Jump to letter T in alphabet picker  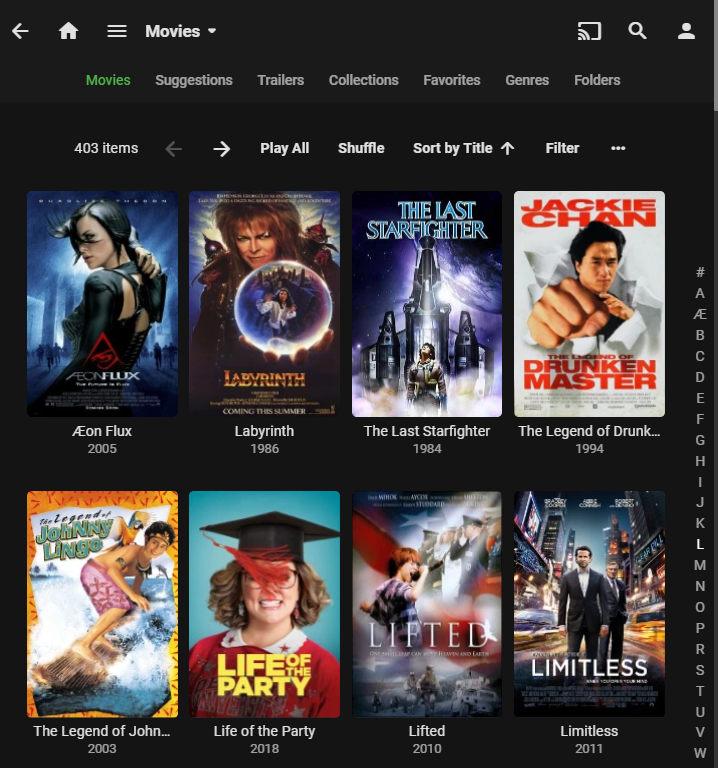pos(700,691)
